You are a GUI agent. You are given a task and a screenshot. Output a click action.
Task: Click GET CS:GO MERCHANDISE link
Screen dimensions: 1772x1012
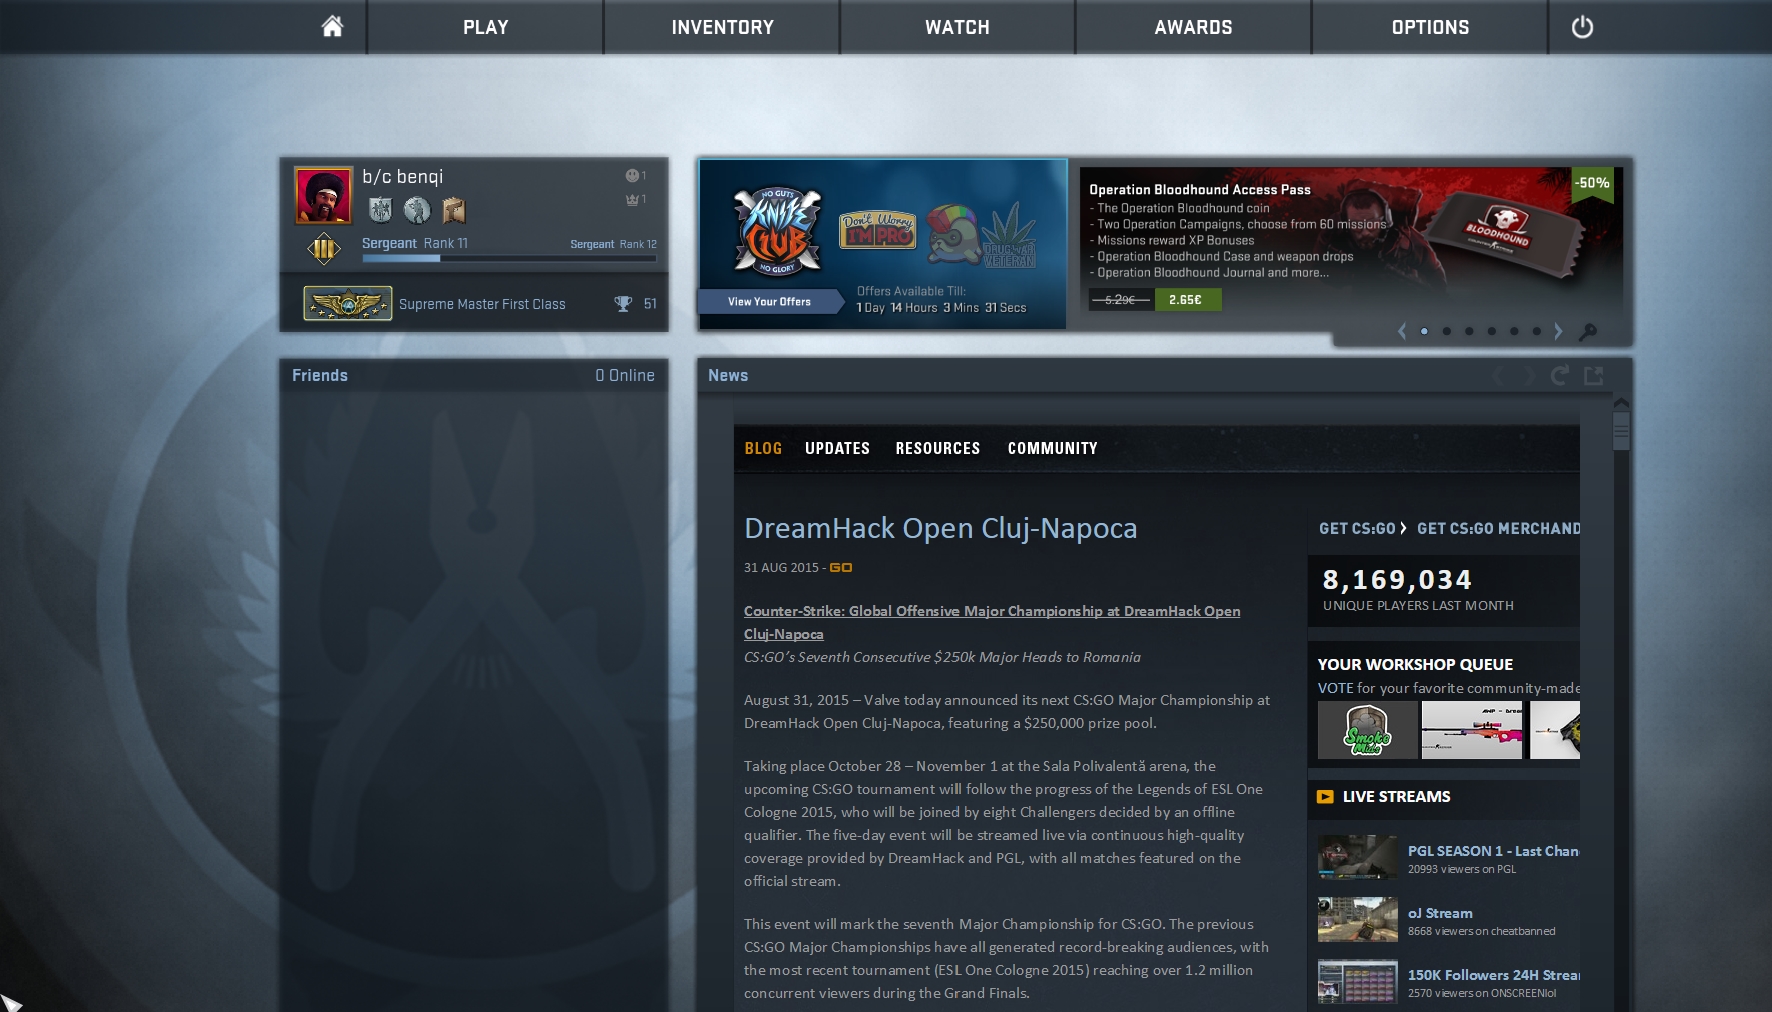point(1498,528)
